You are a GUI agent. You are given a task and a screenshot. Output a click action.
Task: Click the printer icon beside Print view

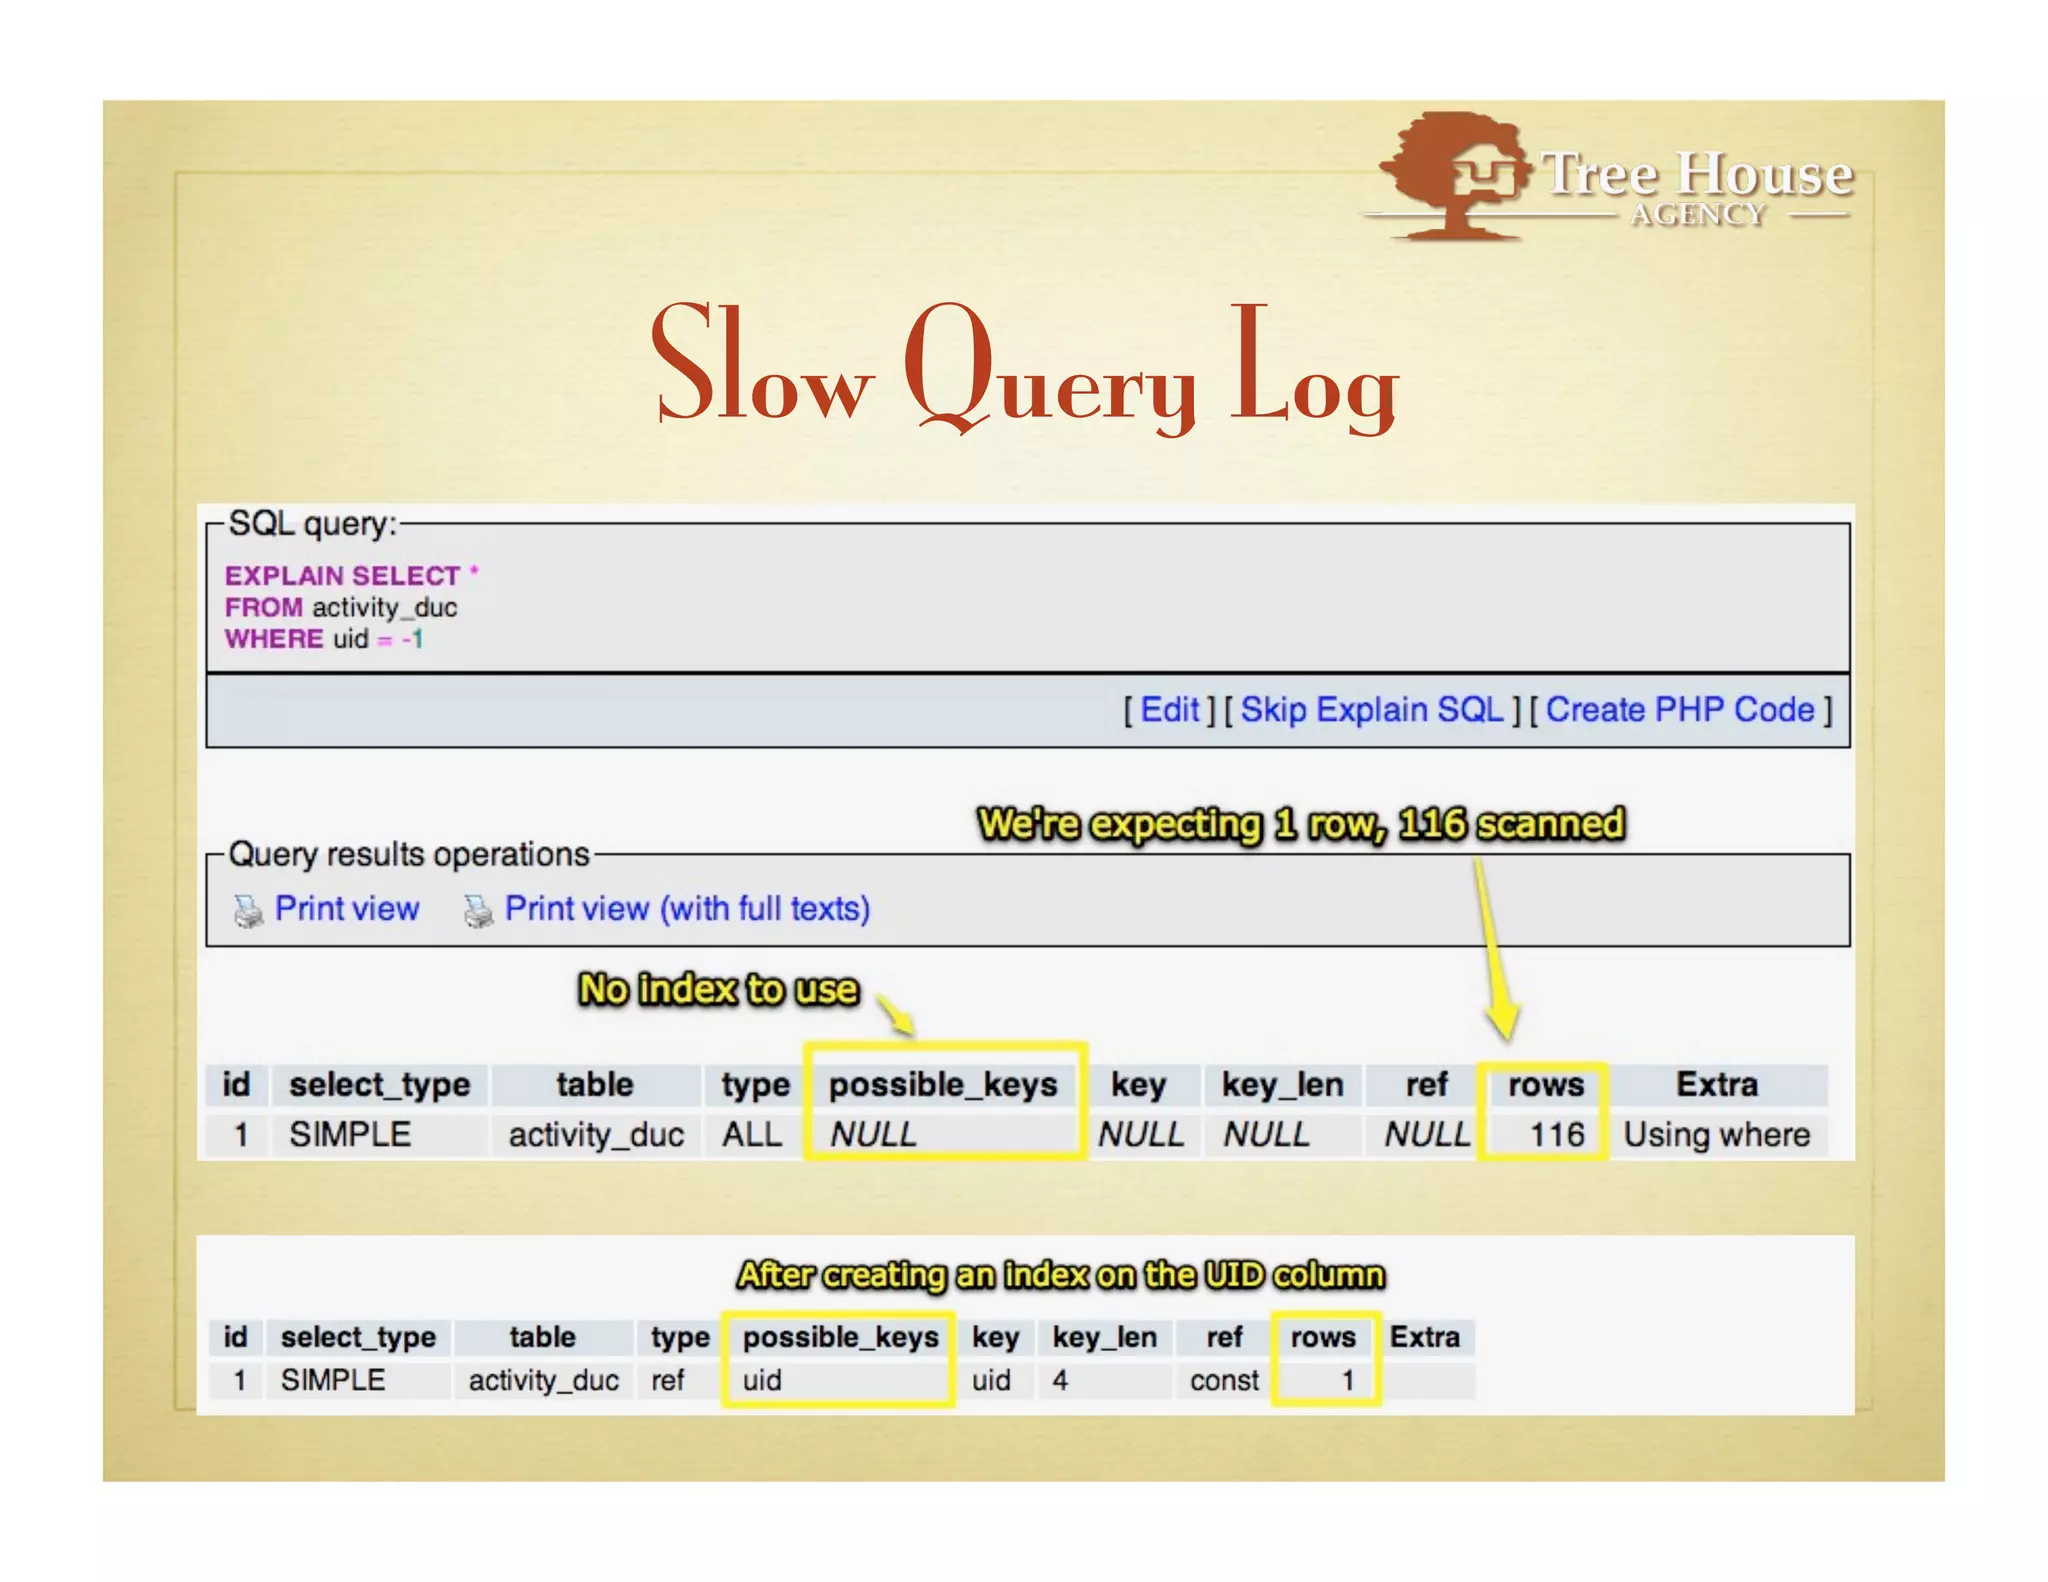point(248,910)
